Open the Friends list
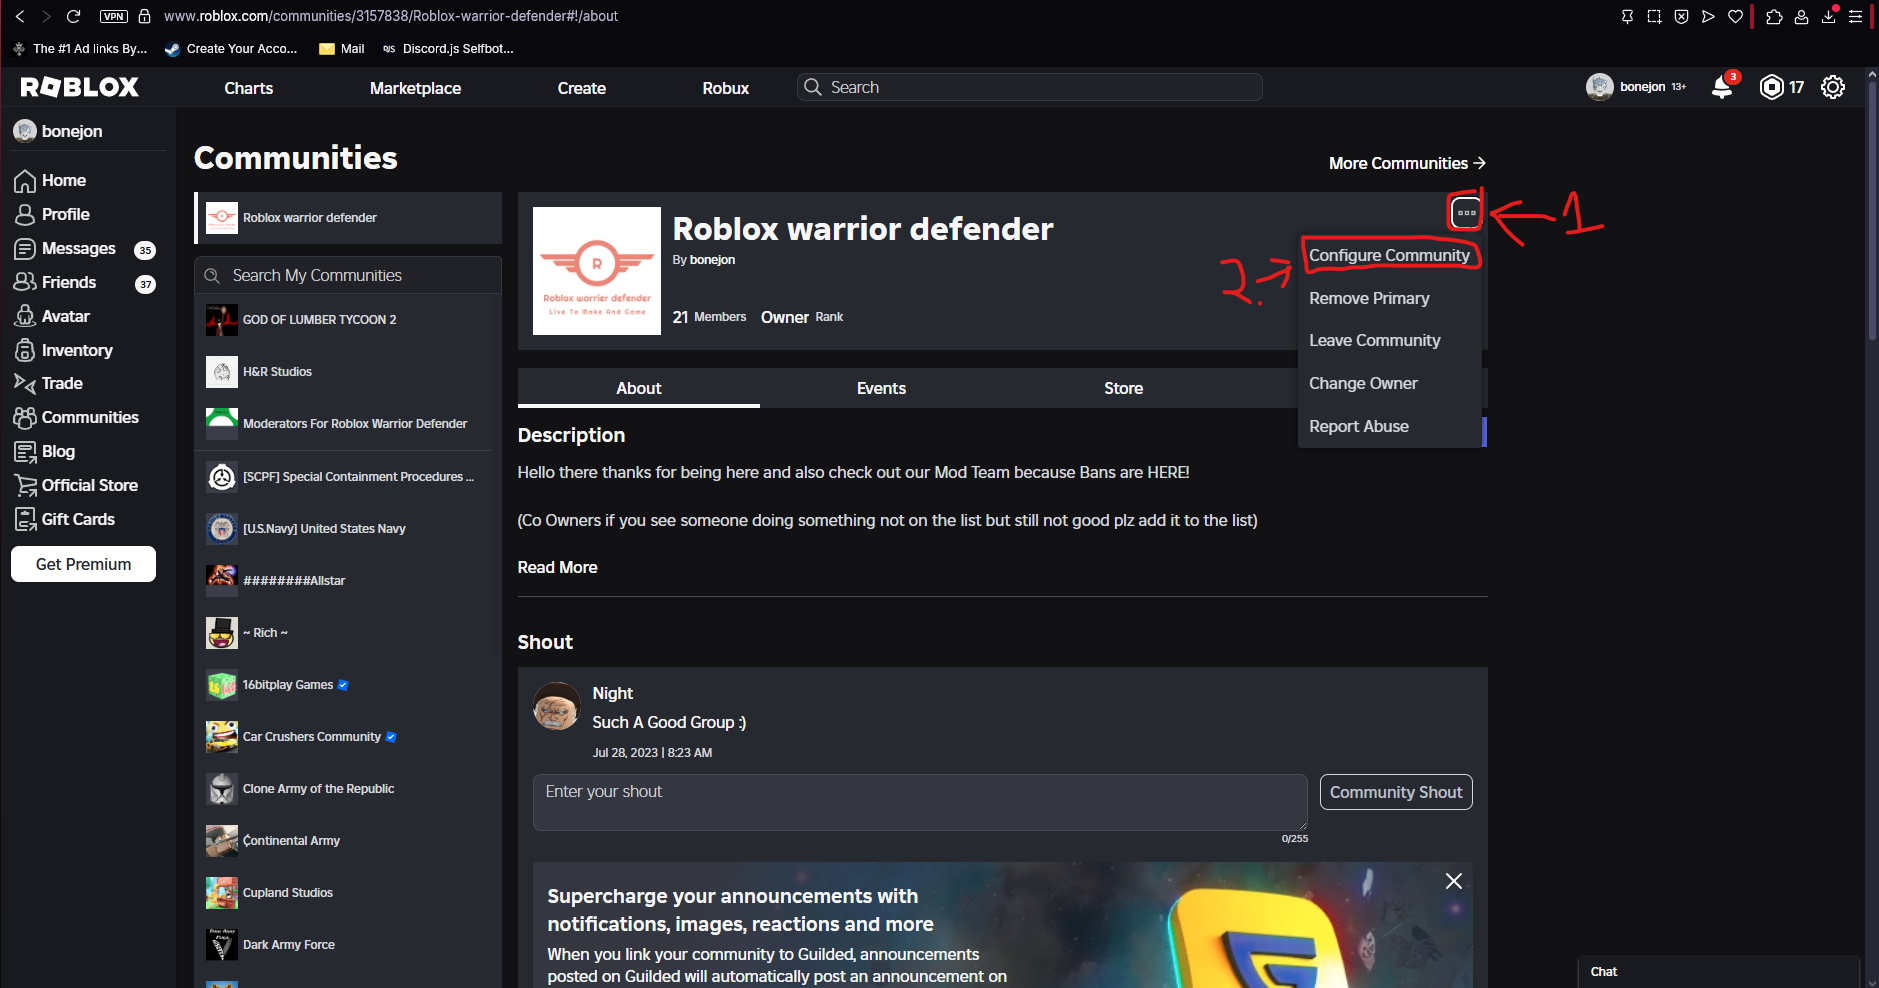 (68, 282)
